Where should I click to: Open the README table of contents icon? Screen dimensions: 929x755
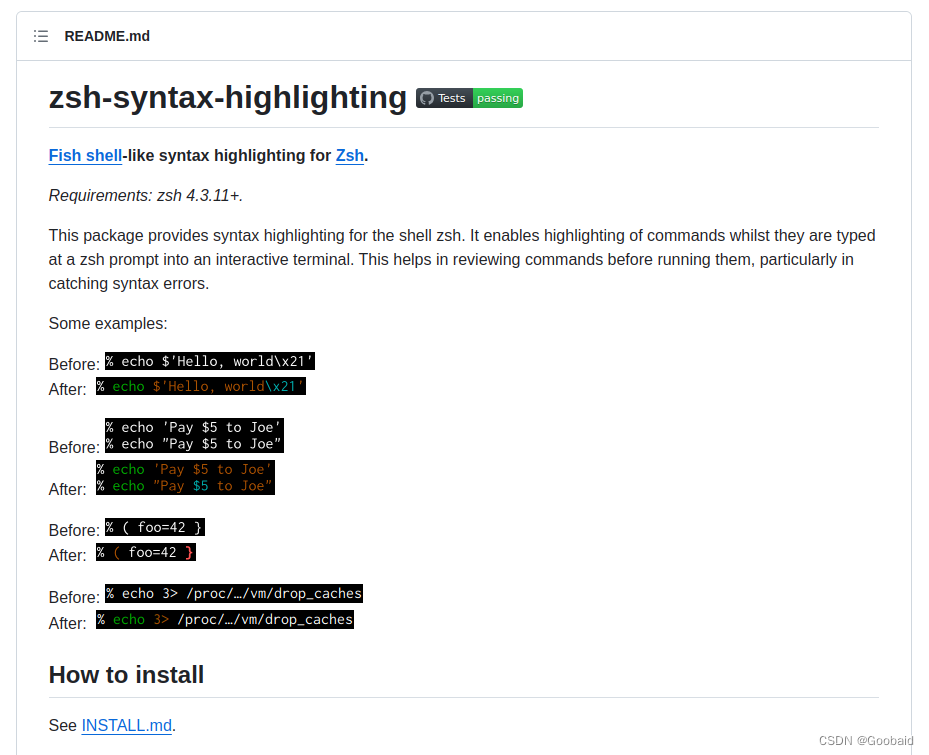41,36
